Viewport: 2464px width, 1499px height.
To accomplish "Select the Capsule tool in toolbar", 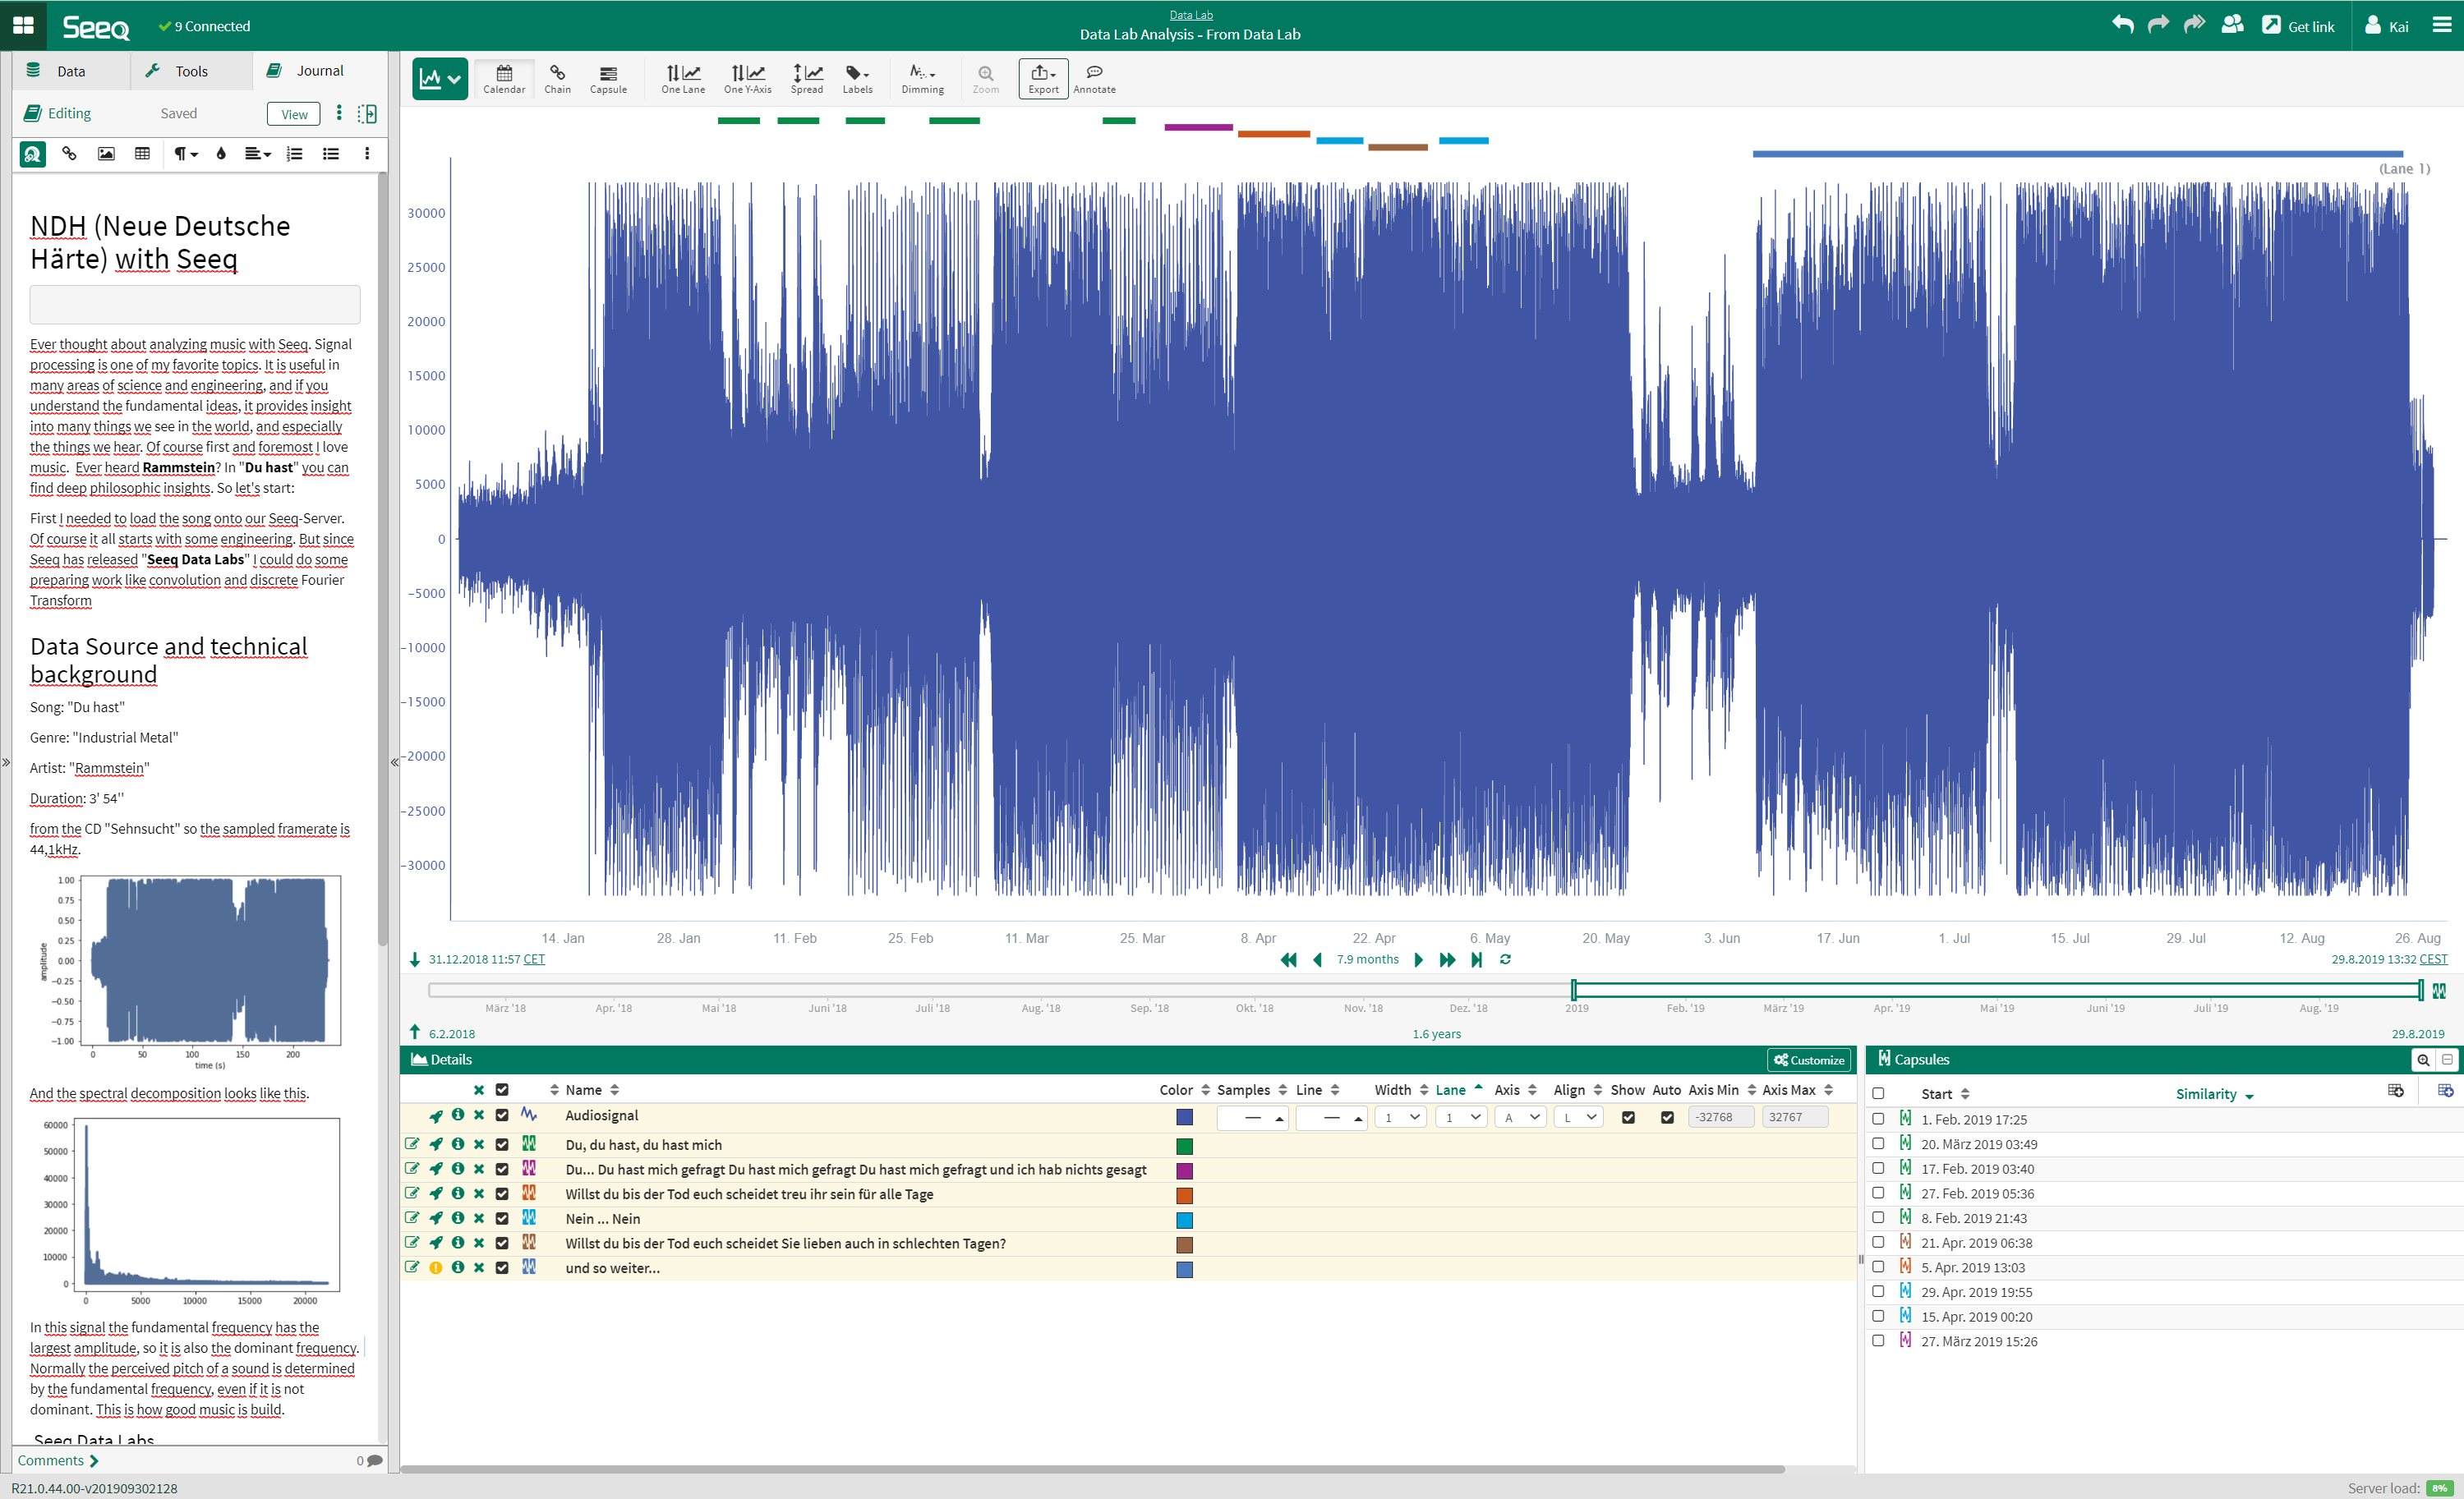I will coord(609,77).
